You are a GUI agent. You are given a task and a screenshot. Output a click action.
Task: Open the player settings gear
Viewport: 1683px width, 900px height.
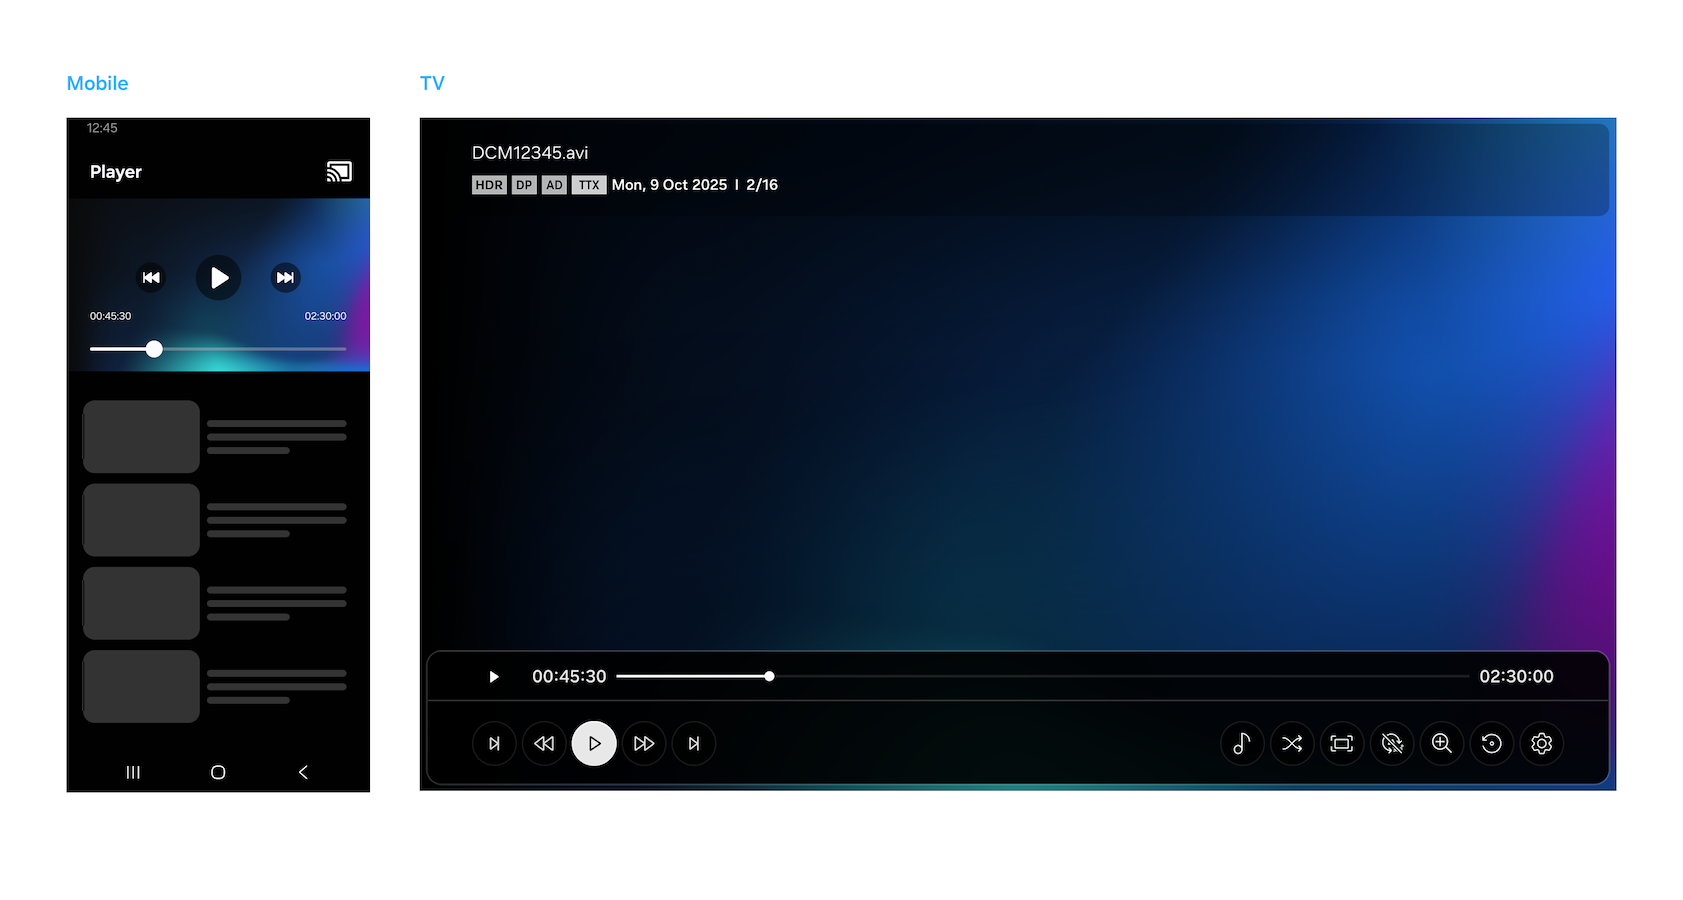(1541, 743)
